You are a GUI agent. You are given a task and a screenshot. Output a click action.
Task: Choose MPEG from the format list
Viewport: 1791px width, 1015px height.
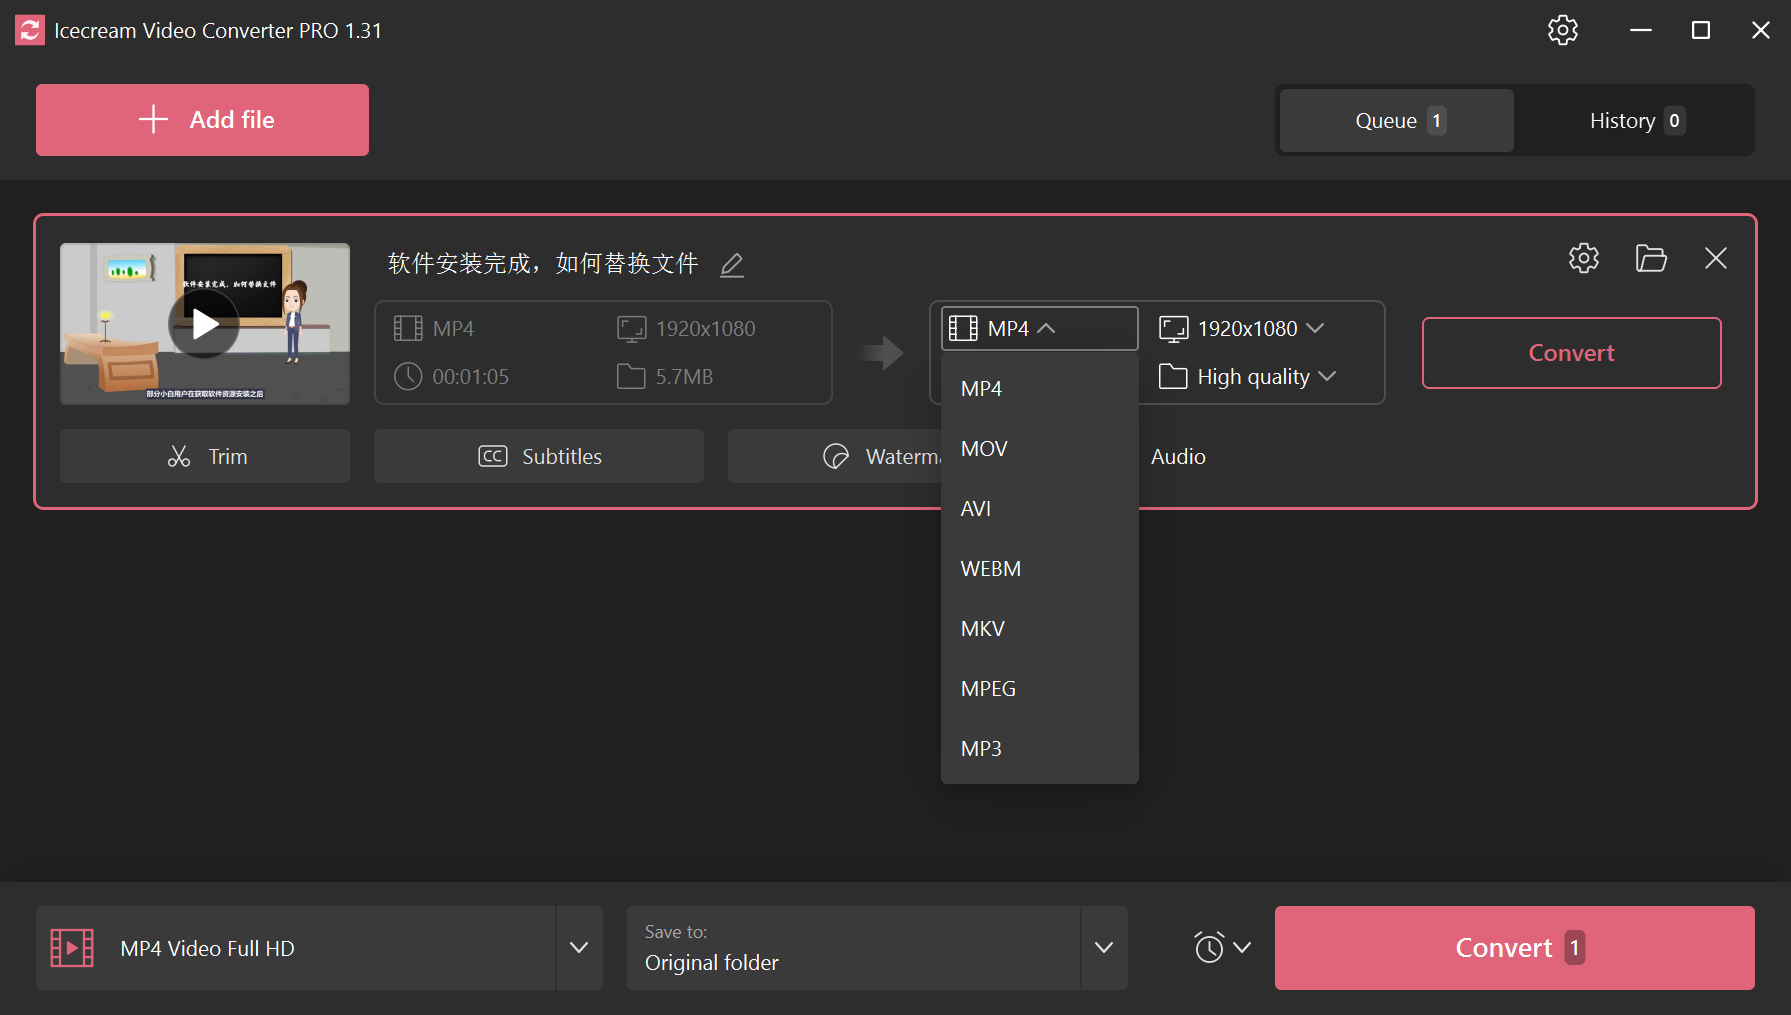(x=1039, y=689)
